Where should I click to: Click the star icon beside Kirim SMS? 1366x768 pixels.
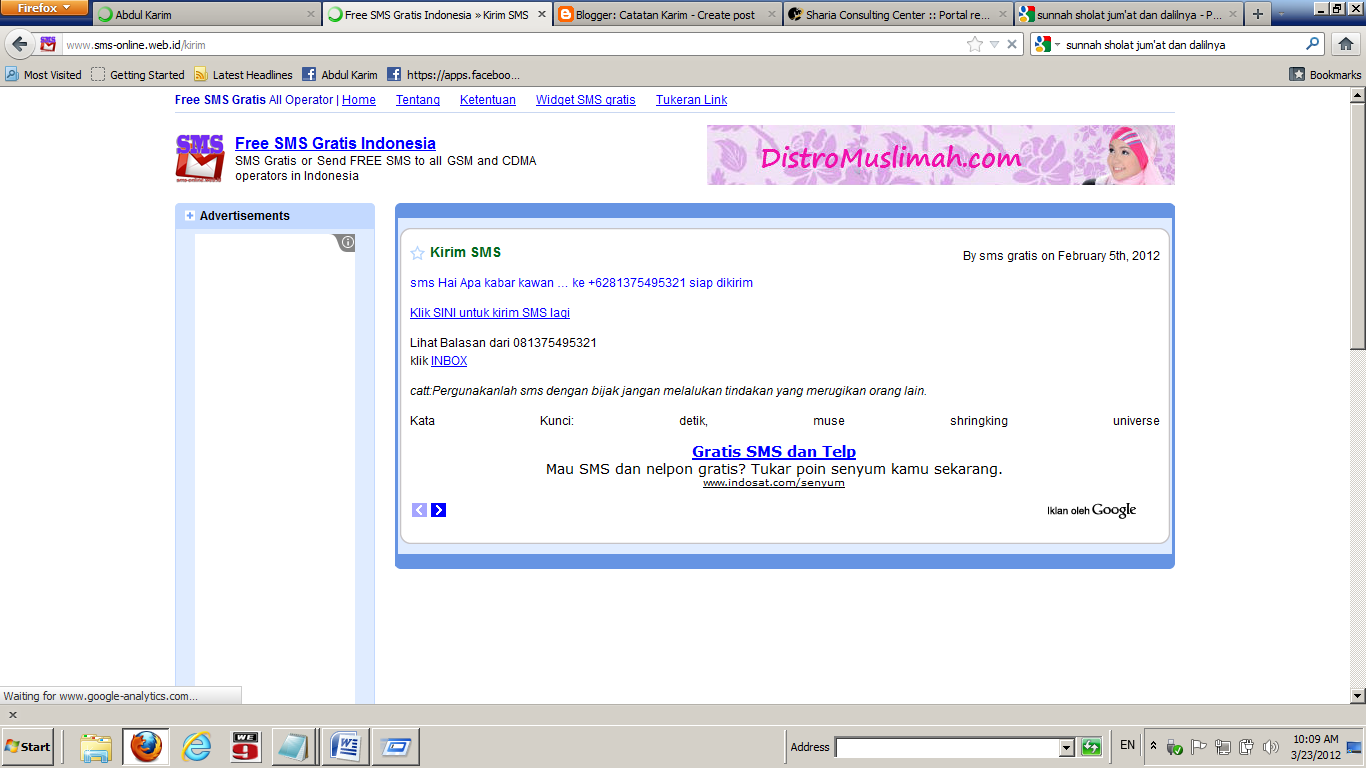click(x=417, y=253)
